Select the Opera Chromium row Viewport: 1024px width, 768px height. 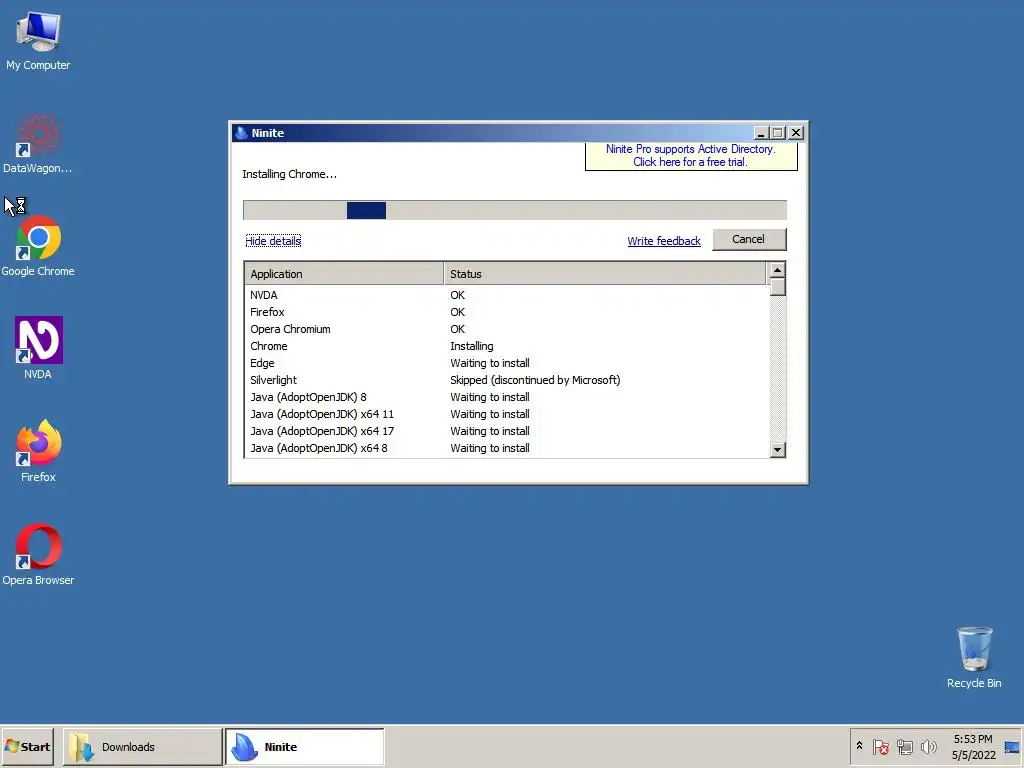coord(507,329)
